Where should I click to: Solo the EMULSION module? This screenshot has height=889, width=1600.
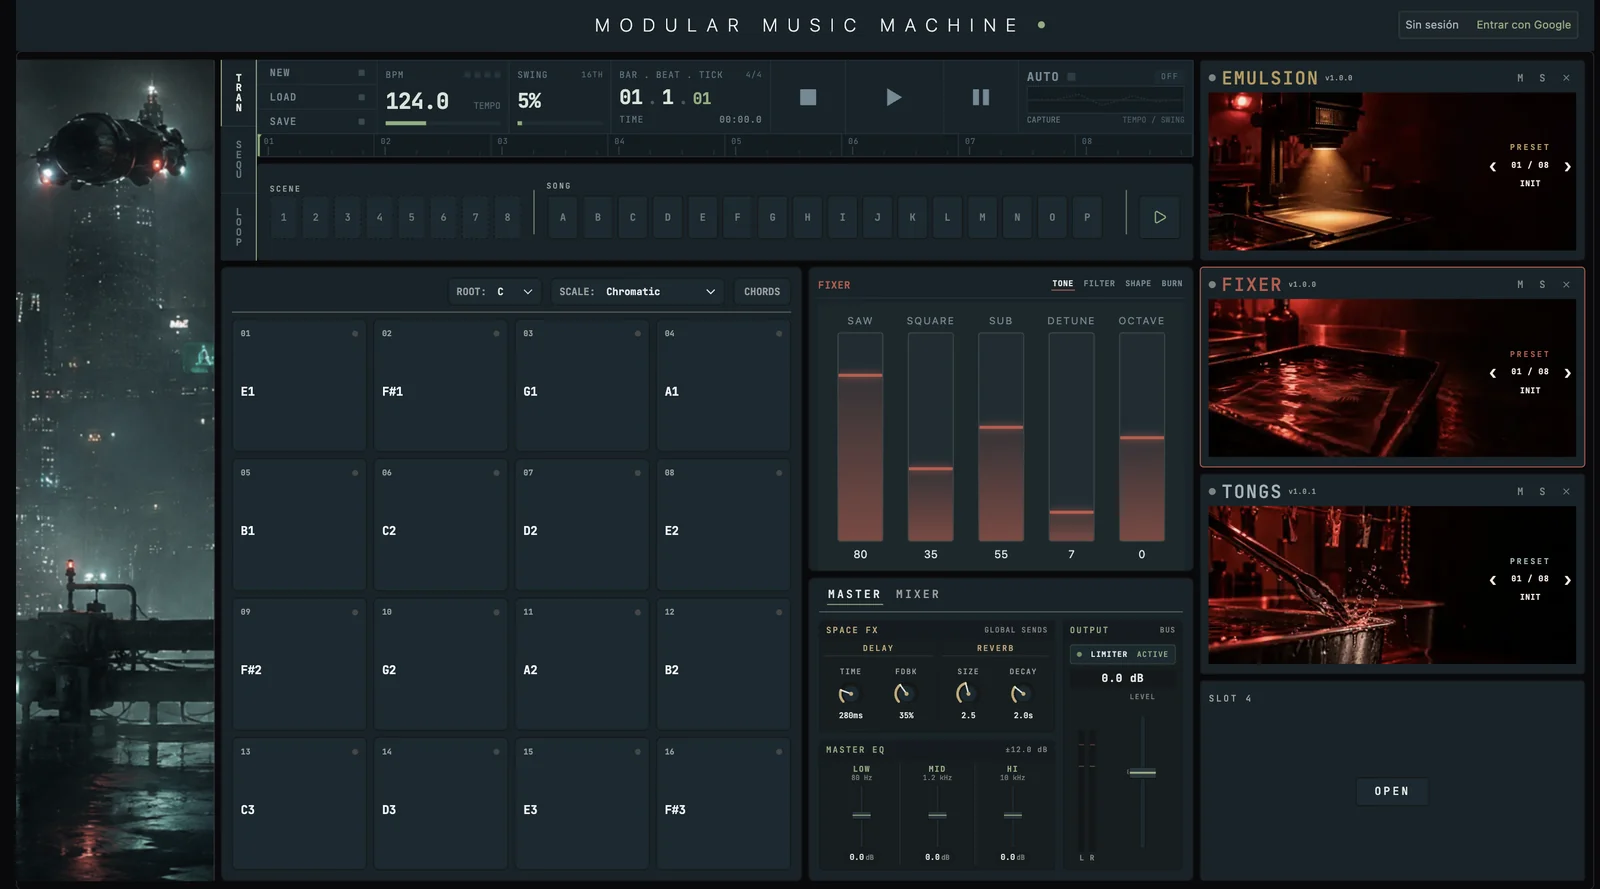[1542, 78]
